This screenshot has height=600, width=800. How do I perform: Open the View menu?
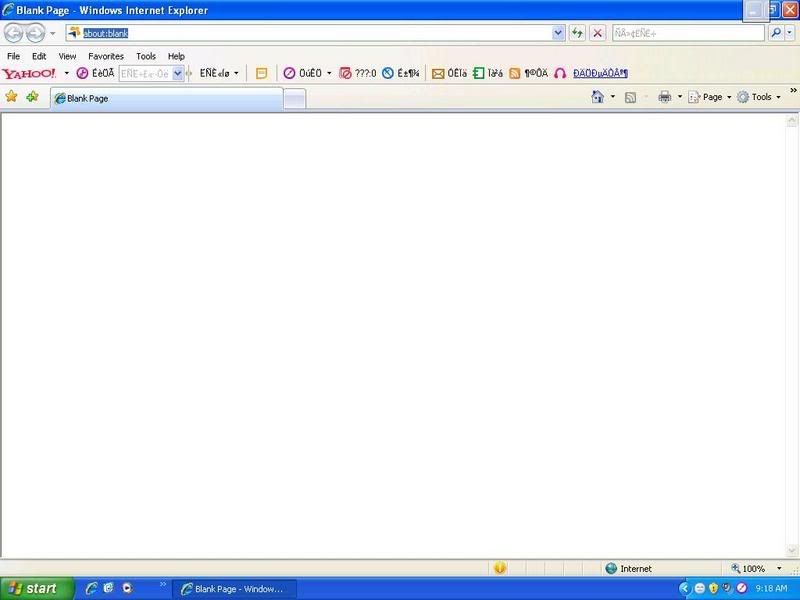click(67, 56)
